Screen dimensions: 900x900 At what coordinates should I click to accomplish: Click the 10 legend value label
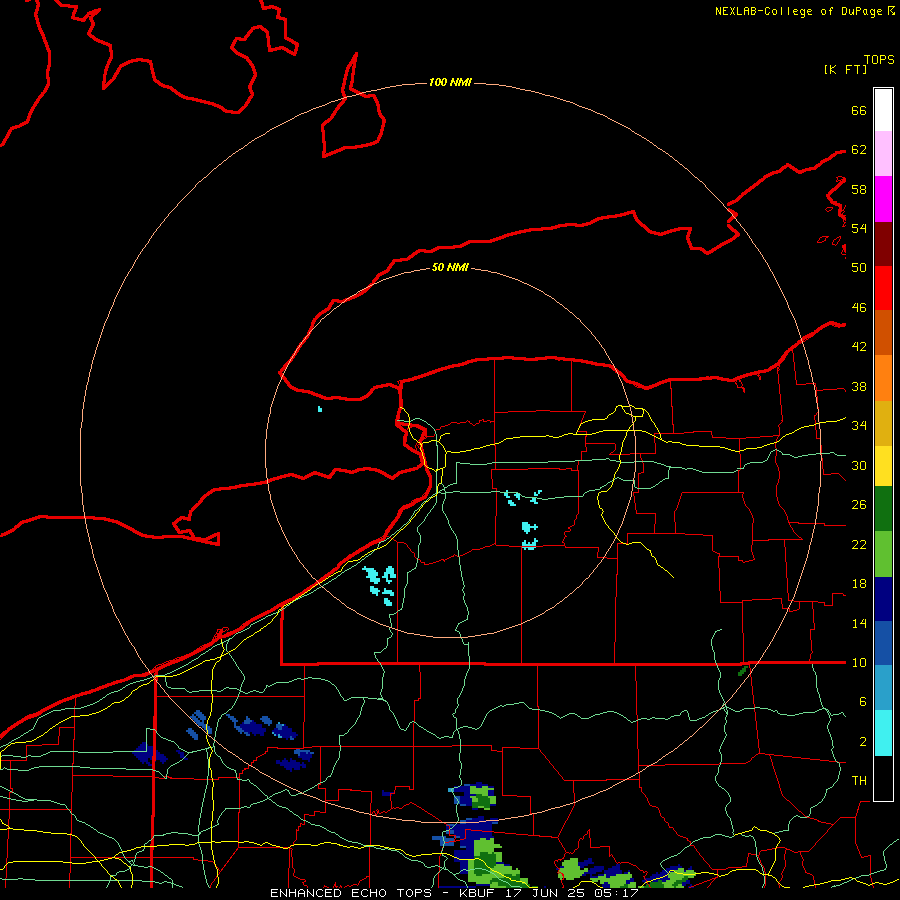coord(859,663)
